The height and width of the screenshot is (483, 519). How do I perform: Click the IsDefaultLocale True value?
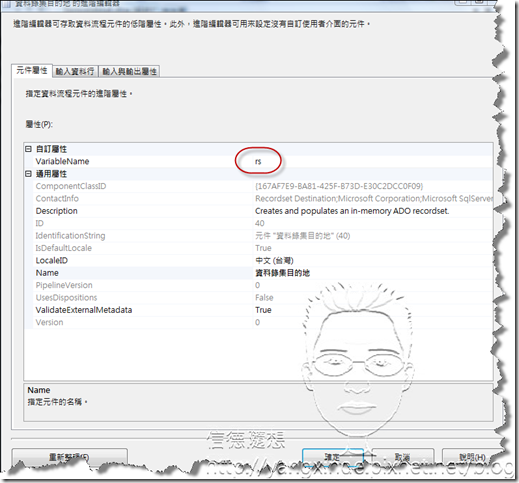click(263, 248)
